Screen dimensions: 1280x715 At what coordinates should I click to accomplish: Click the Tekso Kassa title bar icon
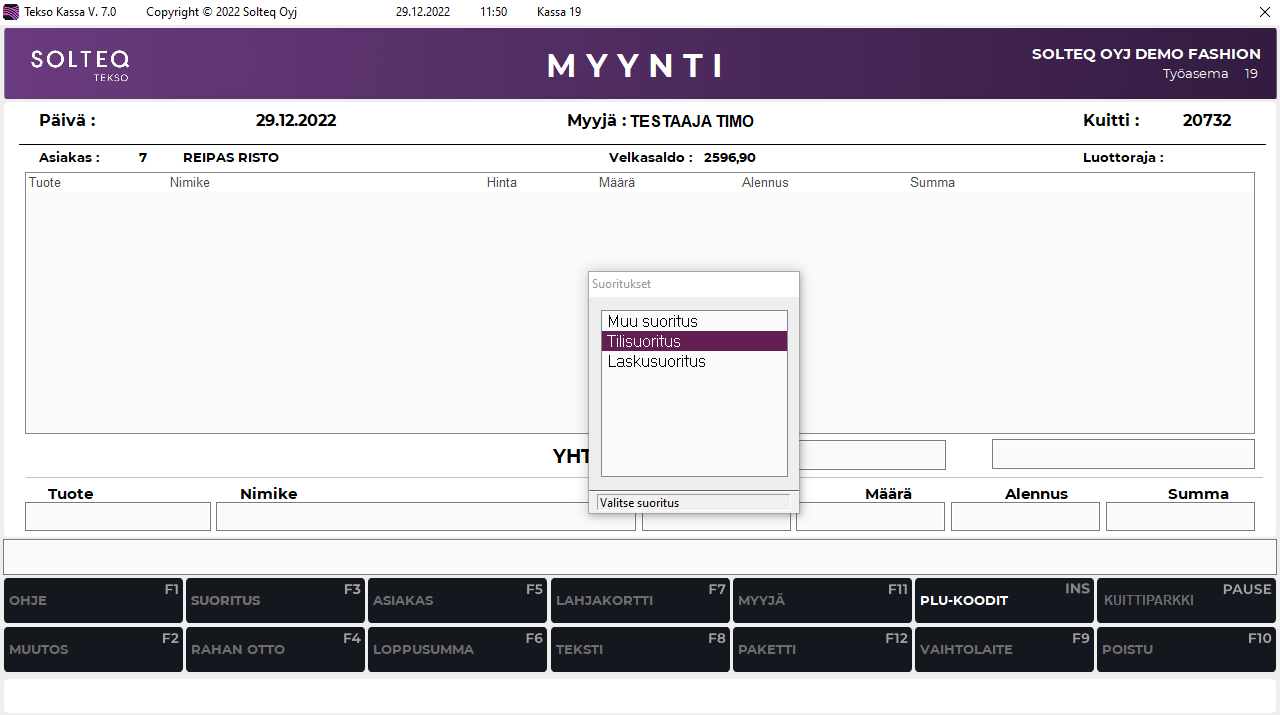12,12
